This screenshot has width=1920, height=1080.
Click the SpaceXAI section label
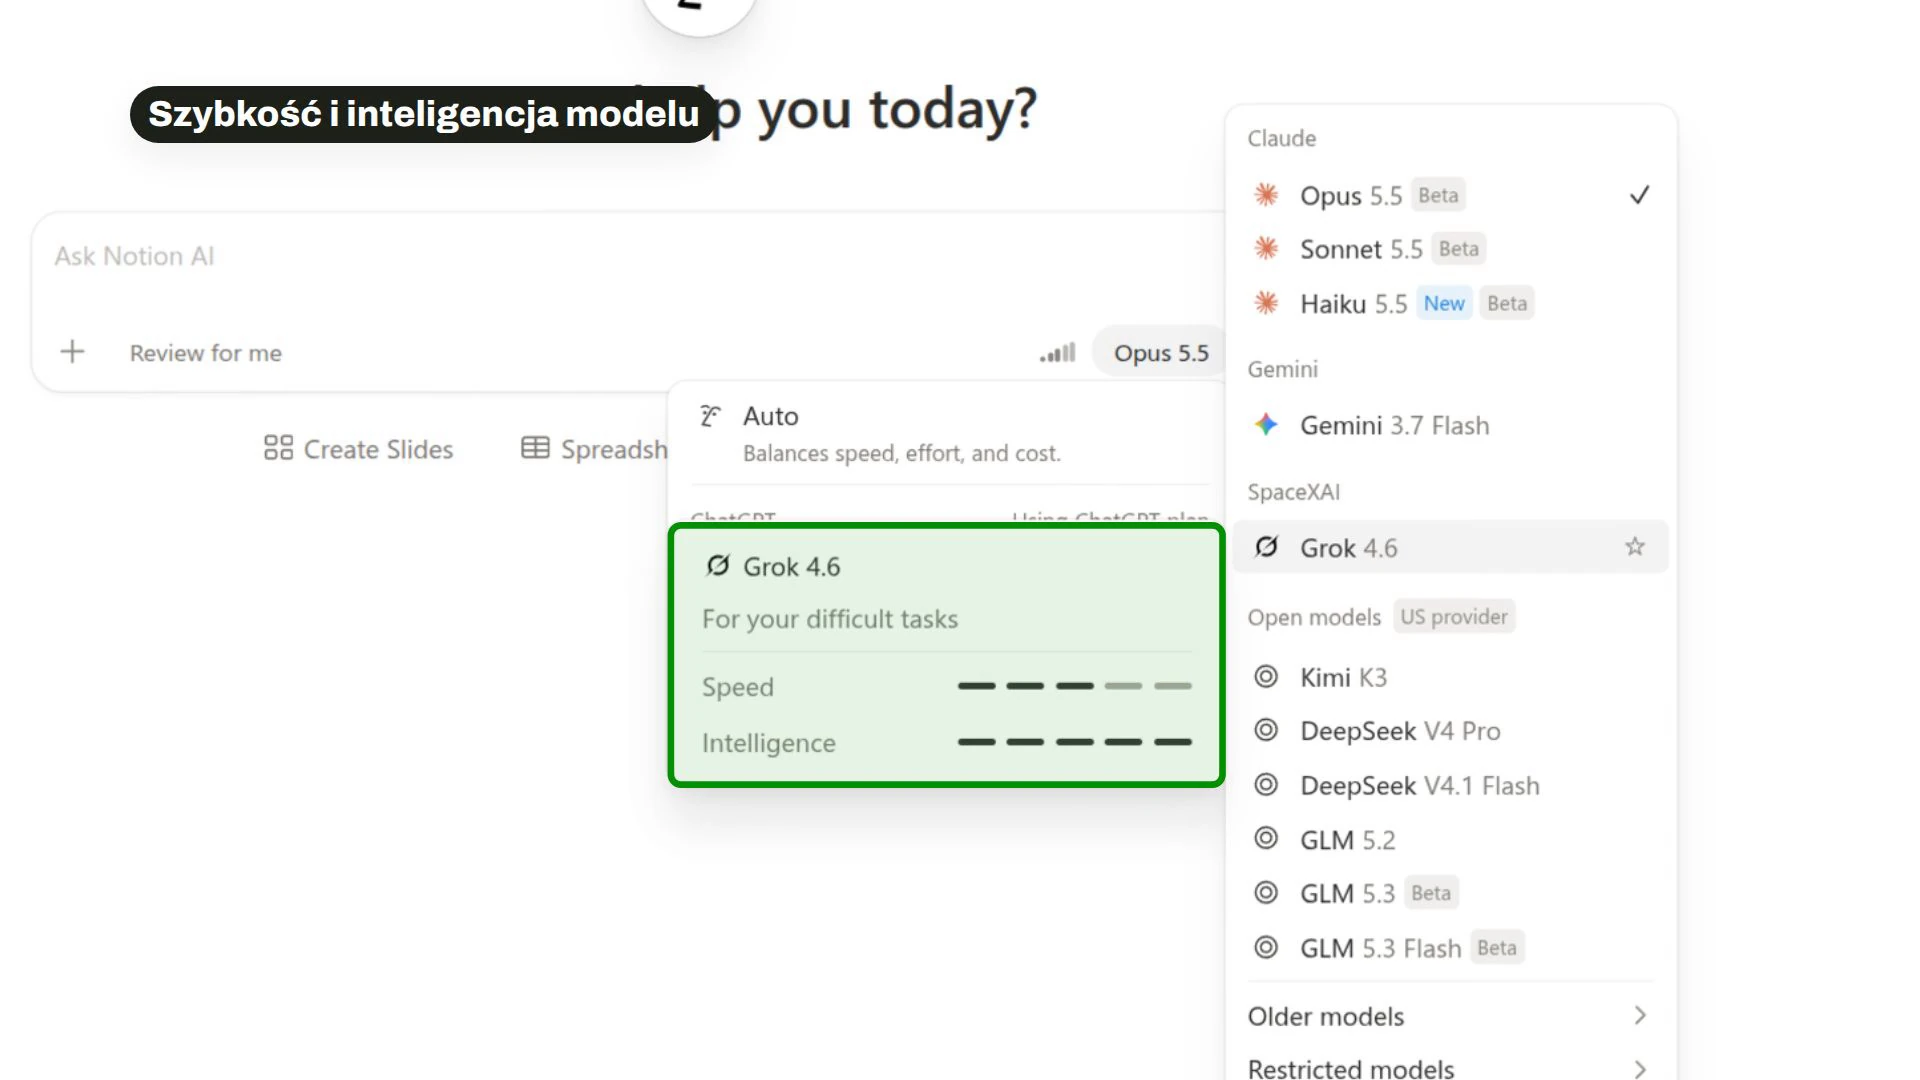click(1294, 492)
